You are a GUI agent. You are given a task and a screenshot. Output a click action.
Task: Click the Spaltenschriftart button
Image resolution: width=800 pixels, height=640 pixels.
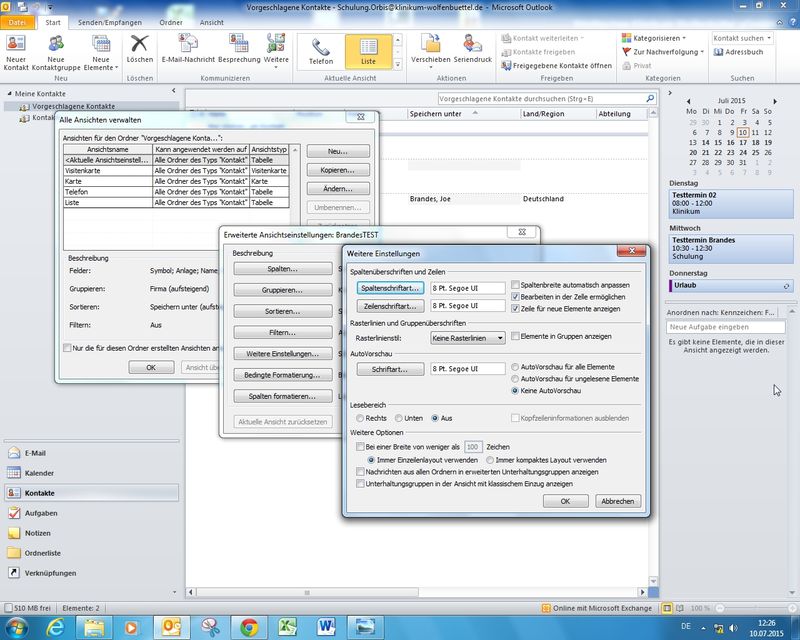(390, 287)
